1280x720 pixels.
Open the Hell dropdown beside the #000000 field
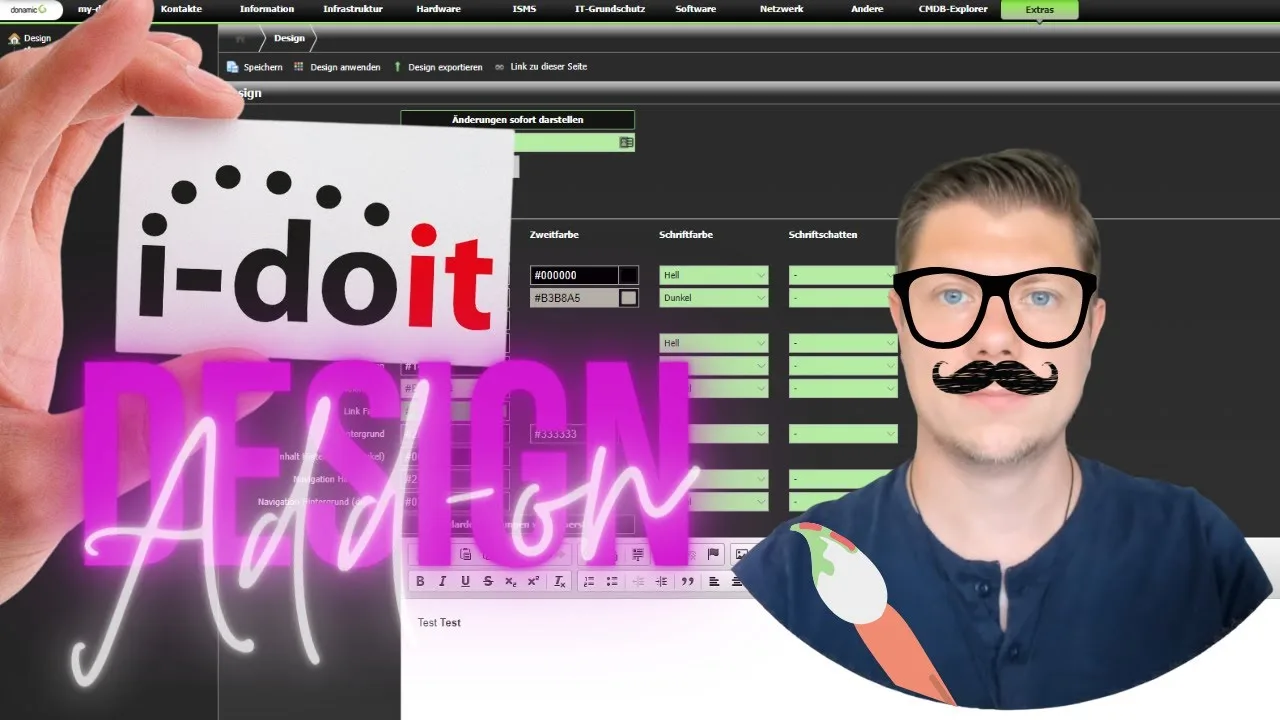coord(713,275)
